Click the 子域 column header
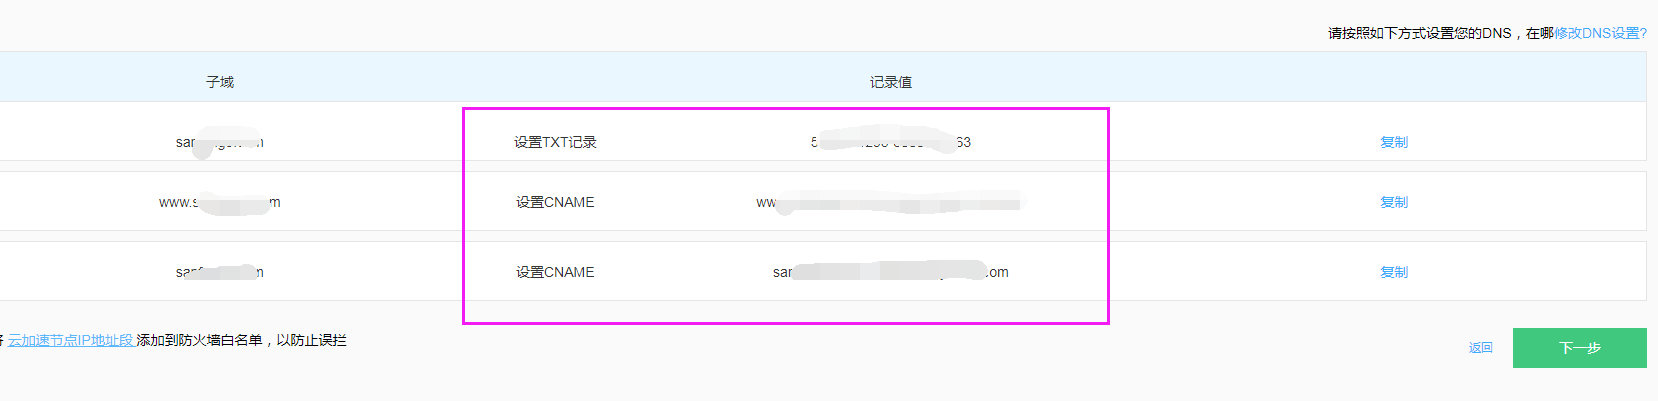Viewport: 1658px width, 401px height. (x=220, y=82)
